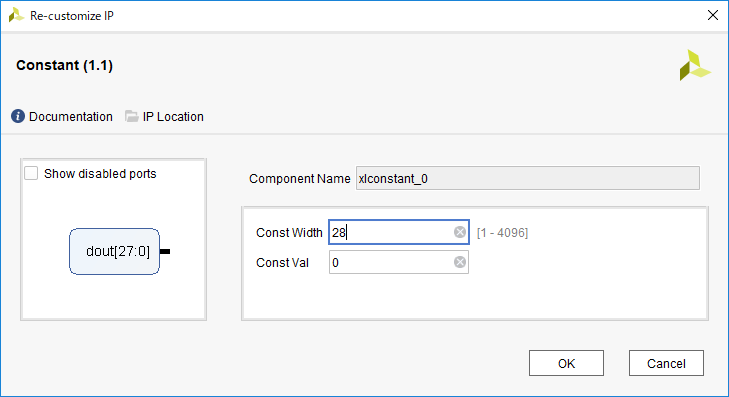Clear the Const Val field with its X icon
Viewport: 729px width, 397px height.
(x=460, y=262)
